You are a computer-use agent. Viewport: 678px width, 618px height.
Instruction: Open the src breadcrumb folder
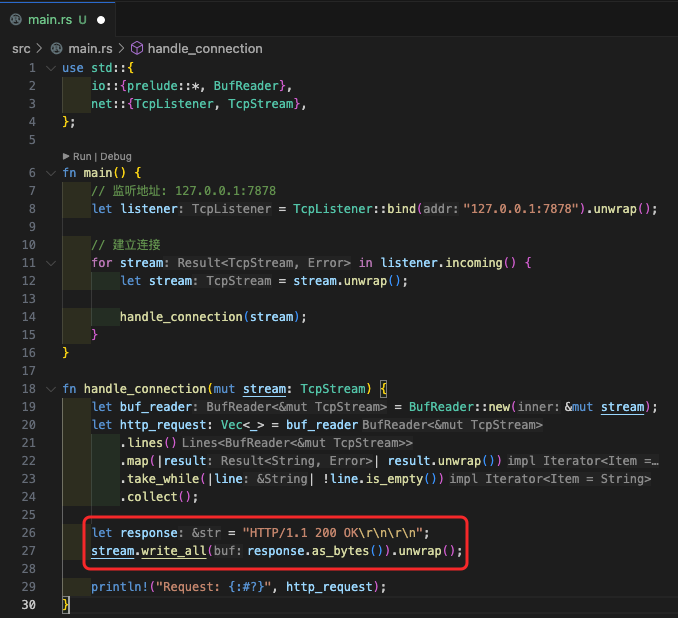point(21,49)
